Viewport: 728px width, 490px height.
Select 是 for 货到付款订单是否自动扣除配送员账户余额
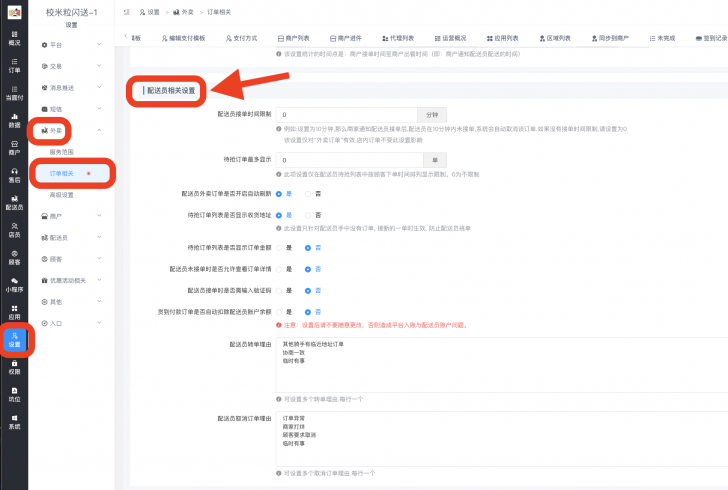[x=279, y=312]
